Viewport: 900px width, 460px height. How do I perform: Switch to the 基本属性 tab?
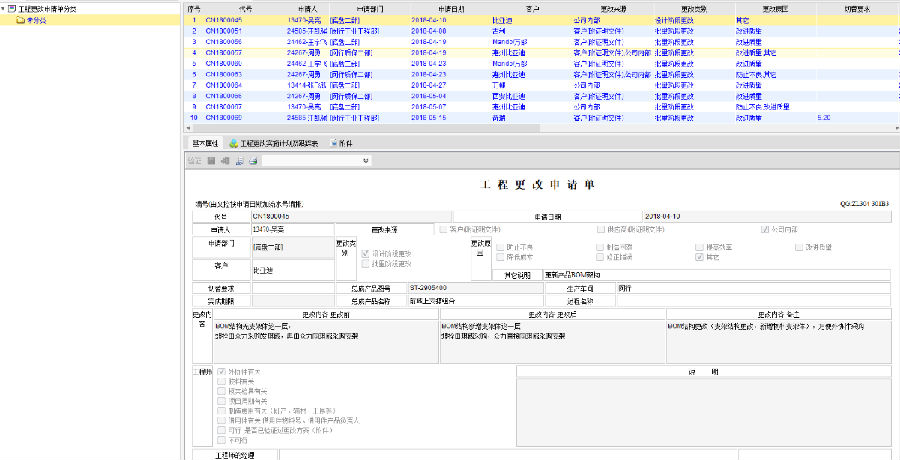tap(204, 143)
